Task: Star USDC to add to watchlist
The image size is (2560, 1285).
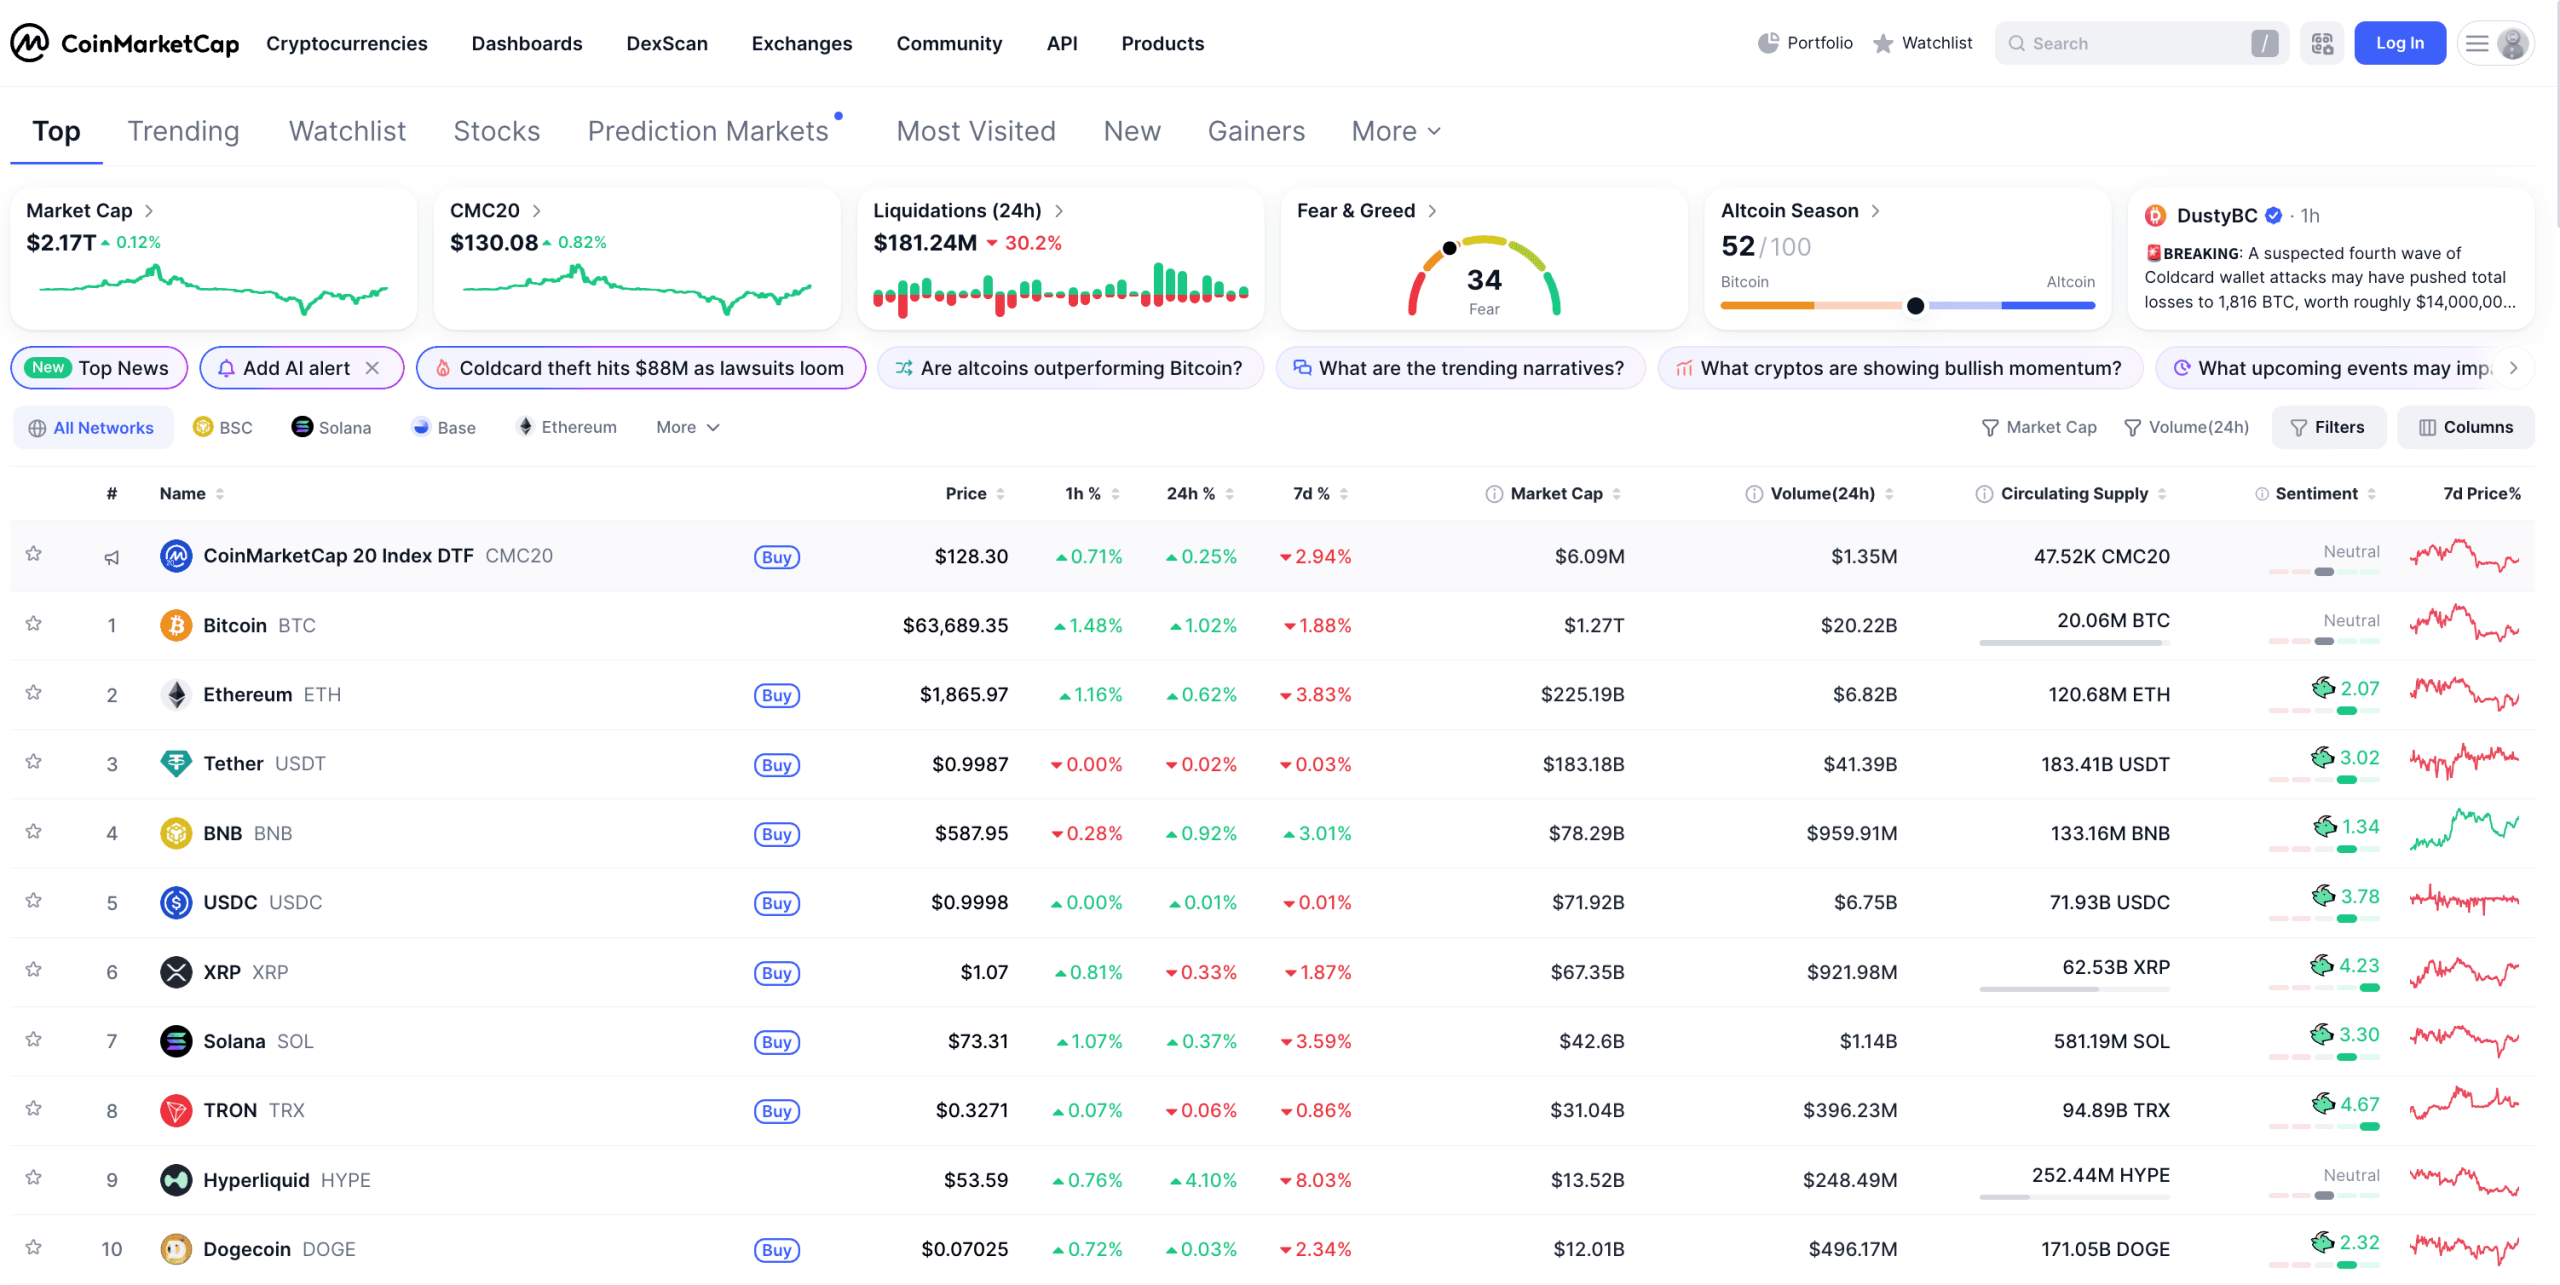Action: tap(33, 900)
